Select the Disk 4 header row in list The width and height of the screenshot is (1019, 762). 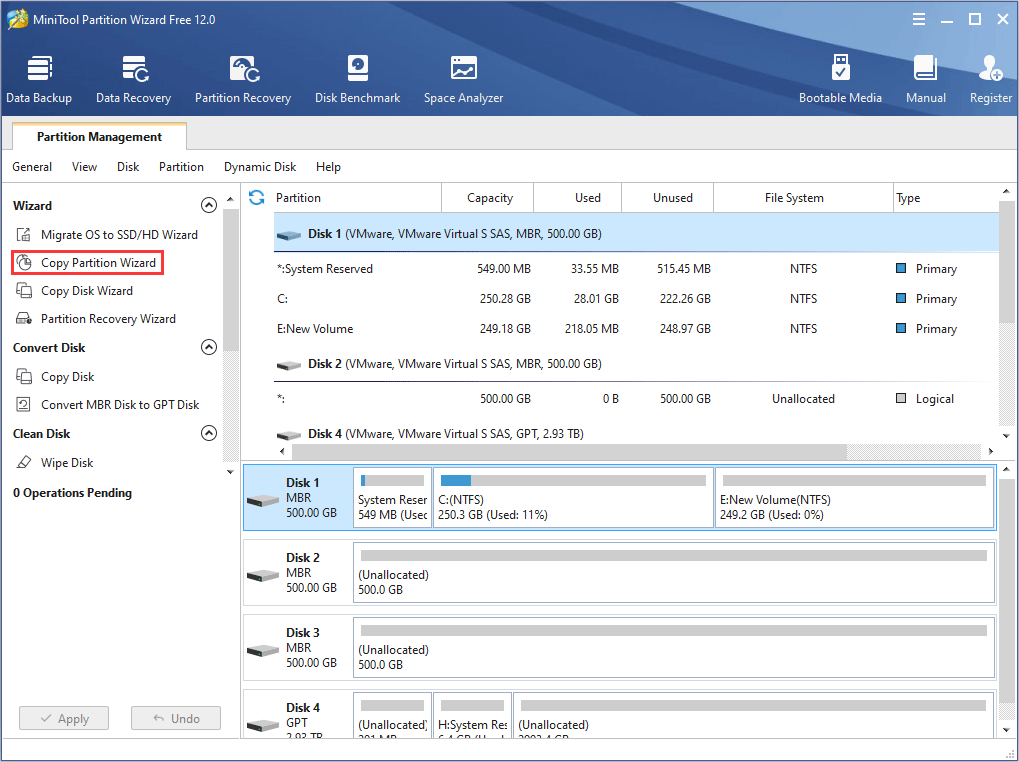pos(636,433)
